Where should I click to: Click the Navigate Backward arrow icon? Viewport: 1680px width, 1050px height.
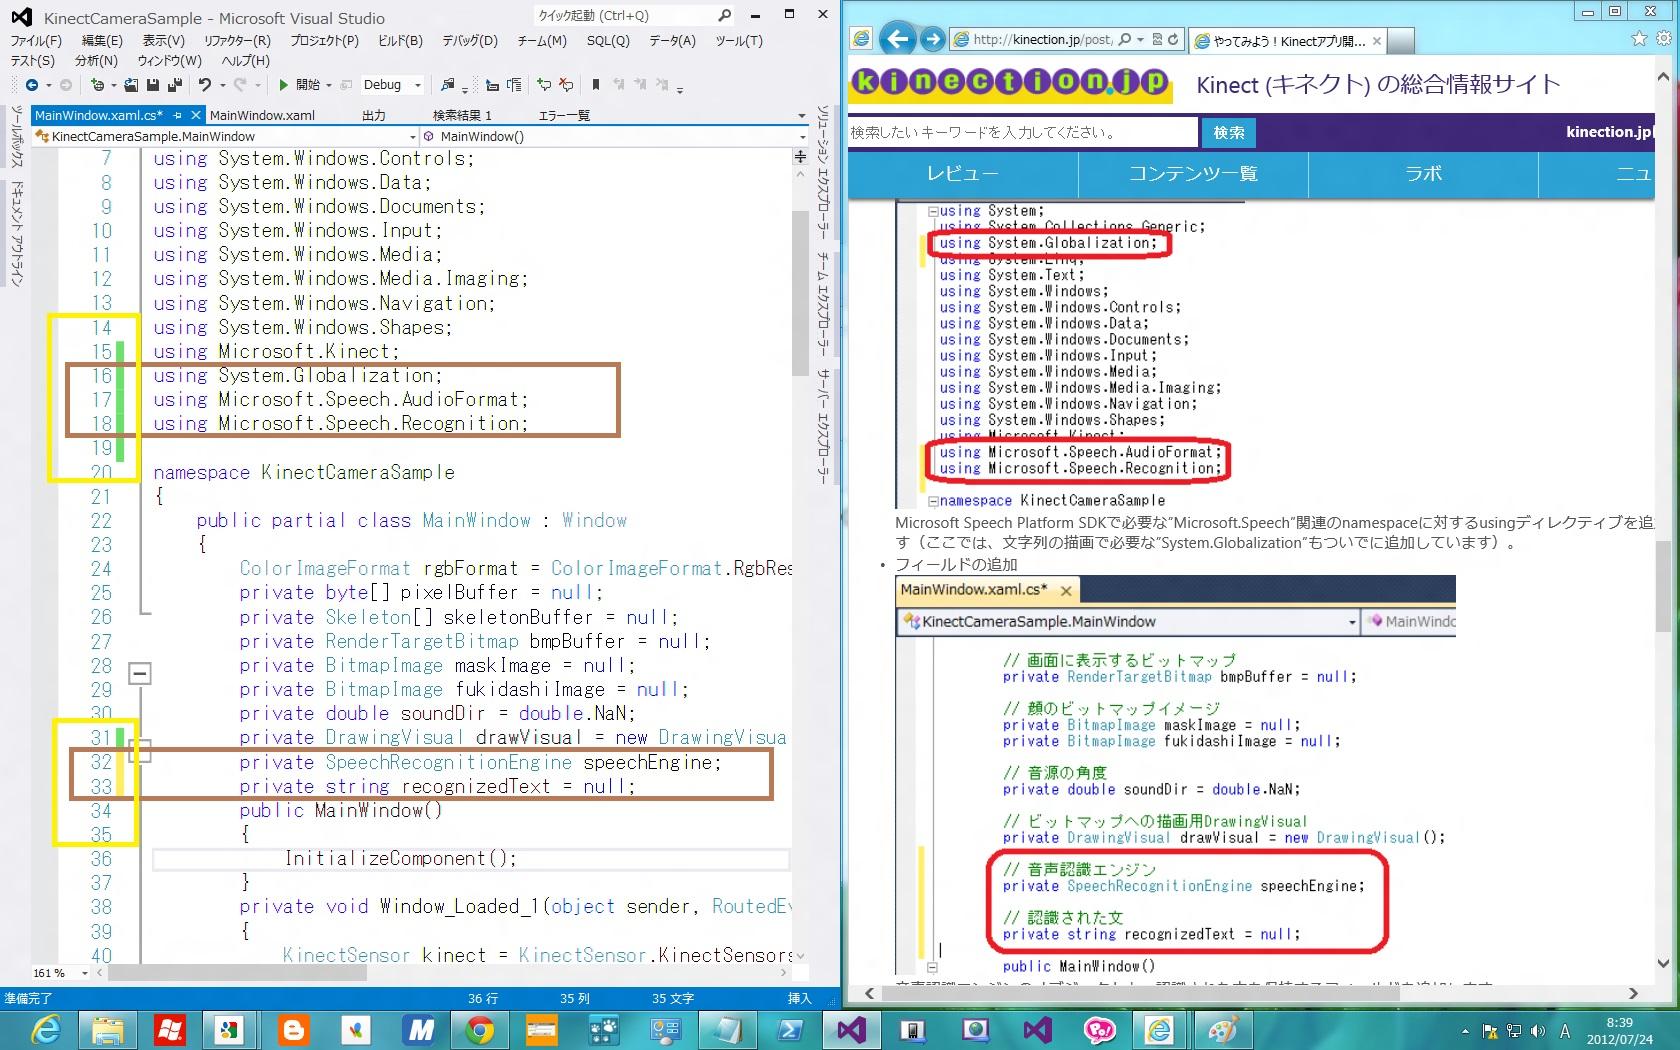pyautogui.click(x=32, y=85)
